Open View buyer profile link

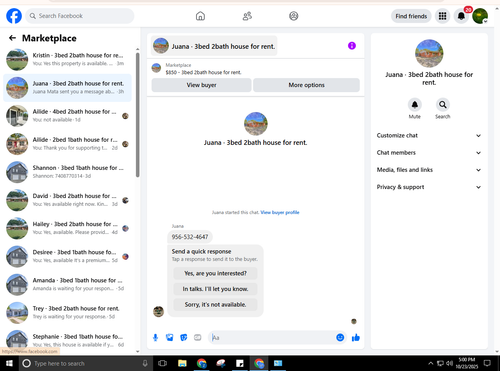click(x=280, y=212)
